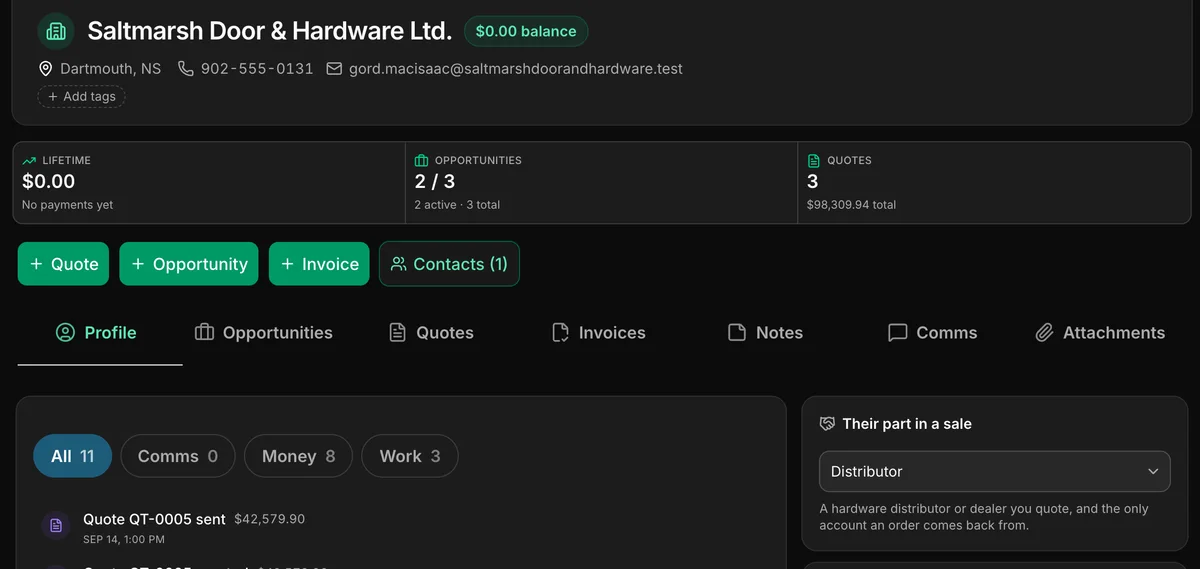Filter activity by All 11
This screenshot has height=569, width=1200.
tap(72, 456)
